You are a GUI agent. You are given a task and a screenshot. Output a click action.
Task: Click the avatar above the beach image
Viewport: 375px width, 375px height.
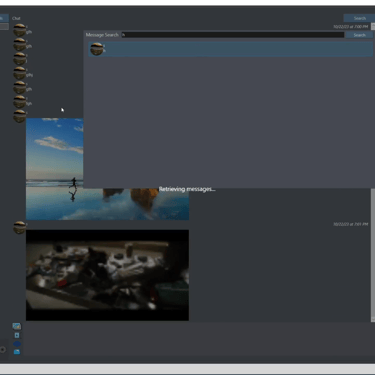19,116
